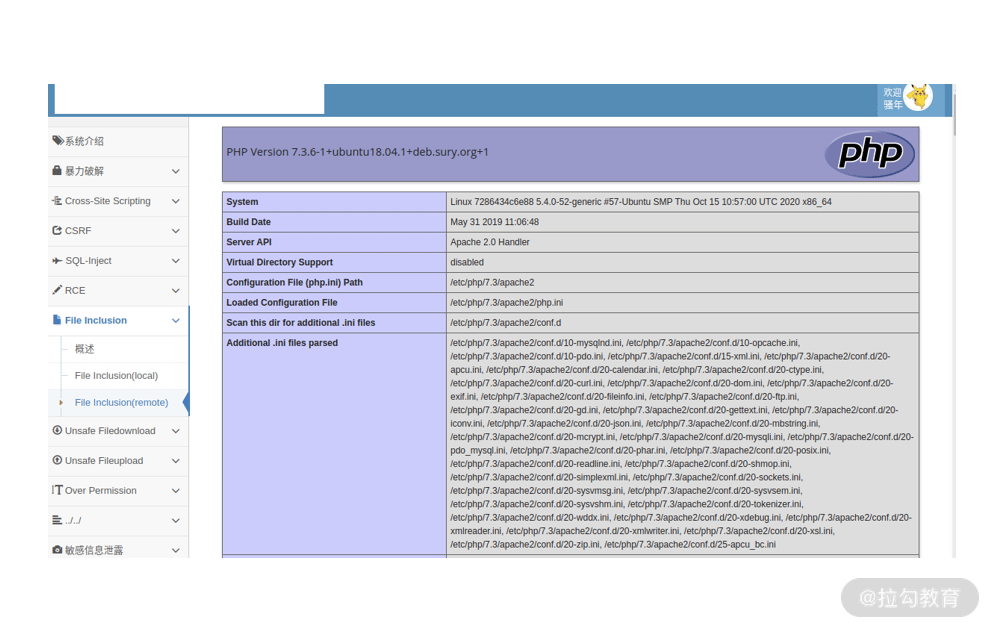Open the Unsafe Fileupload menu

click(x=118, y=461)
